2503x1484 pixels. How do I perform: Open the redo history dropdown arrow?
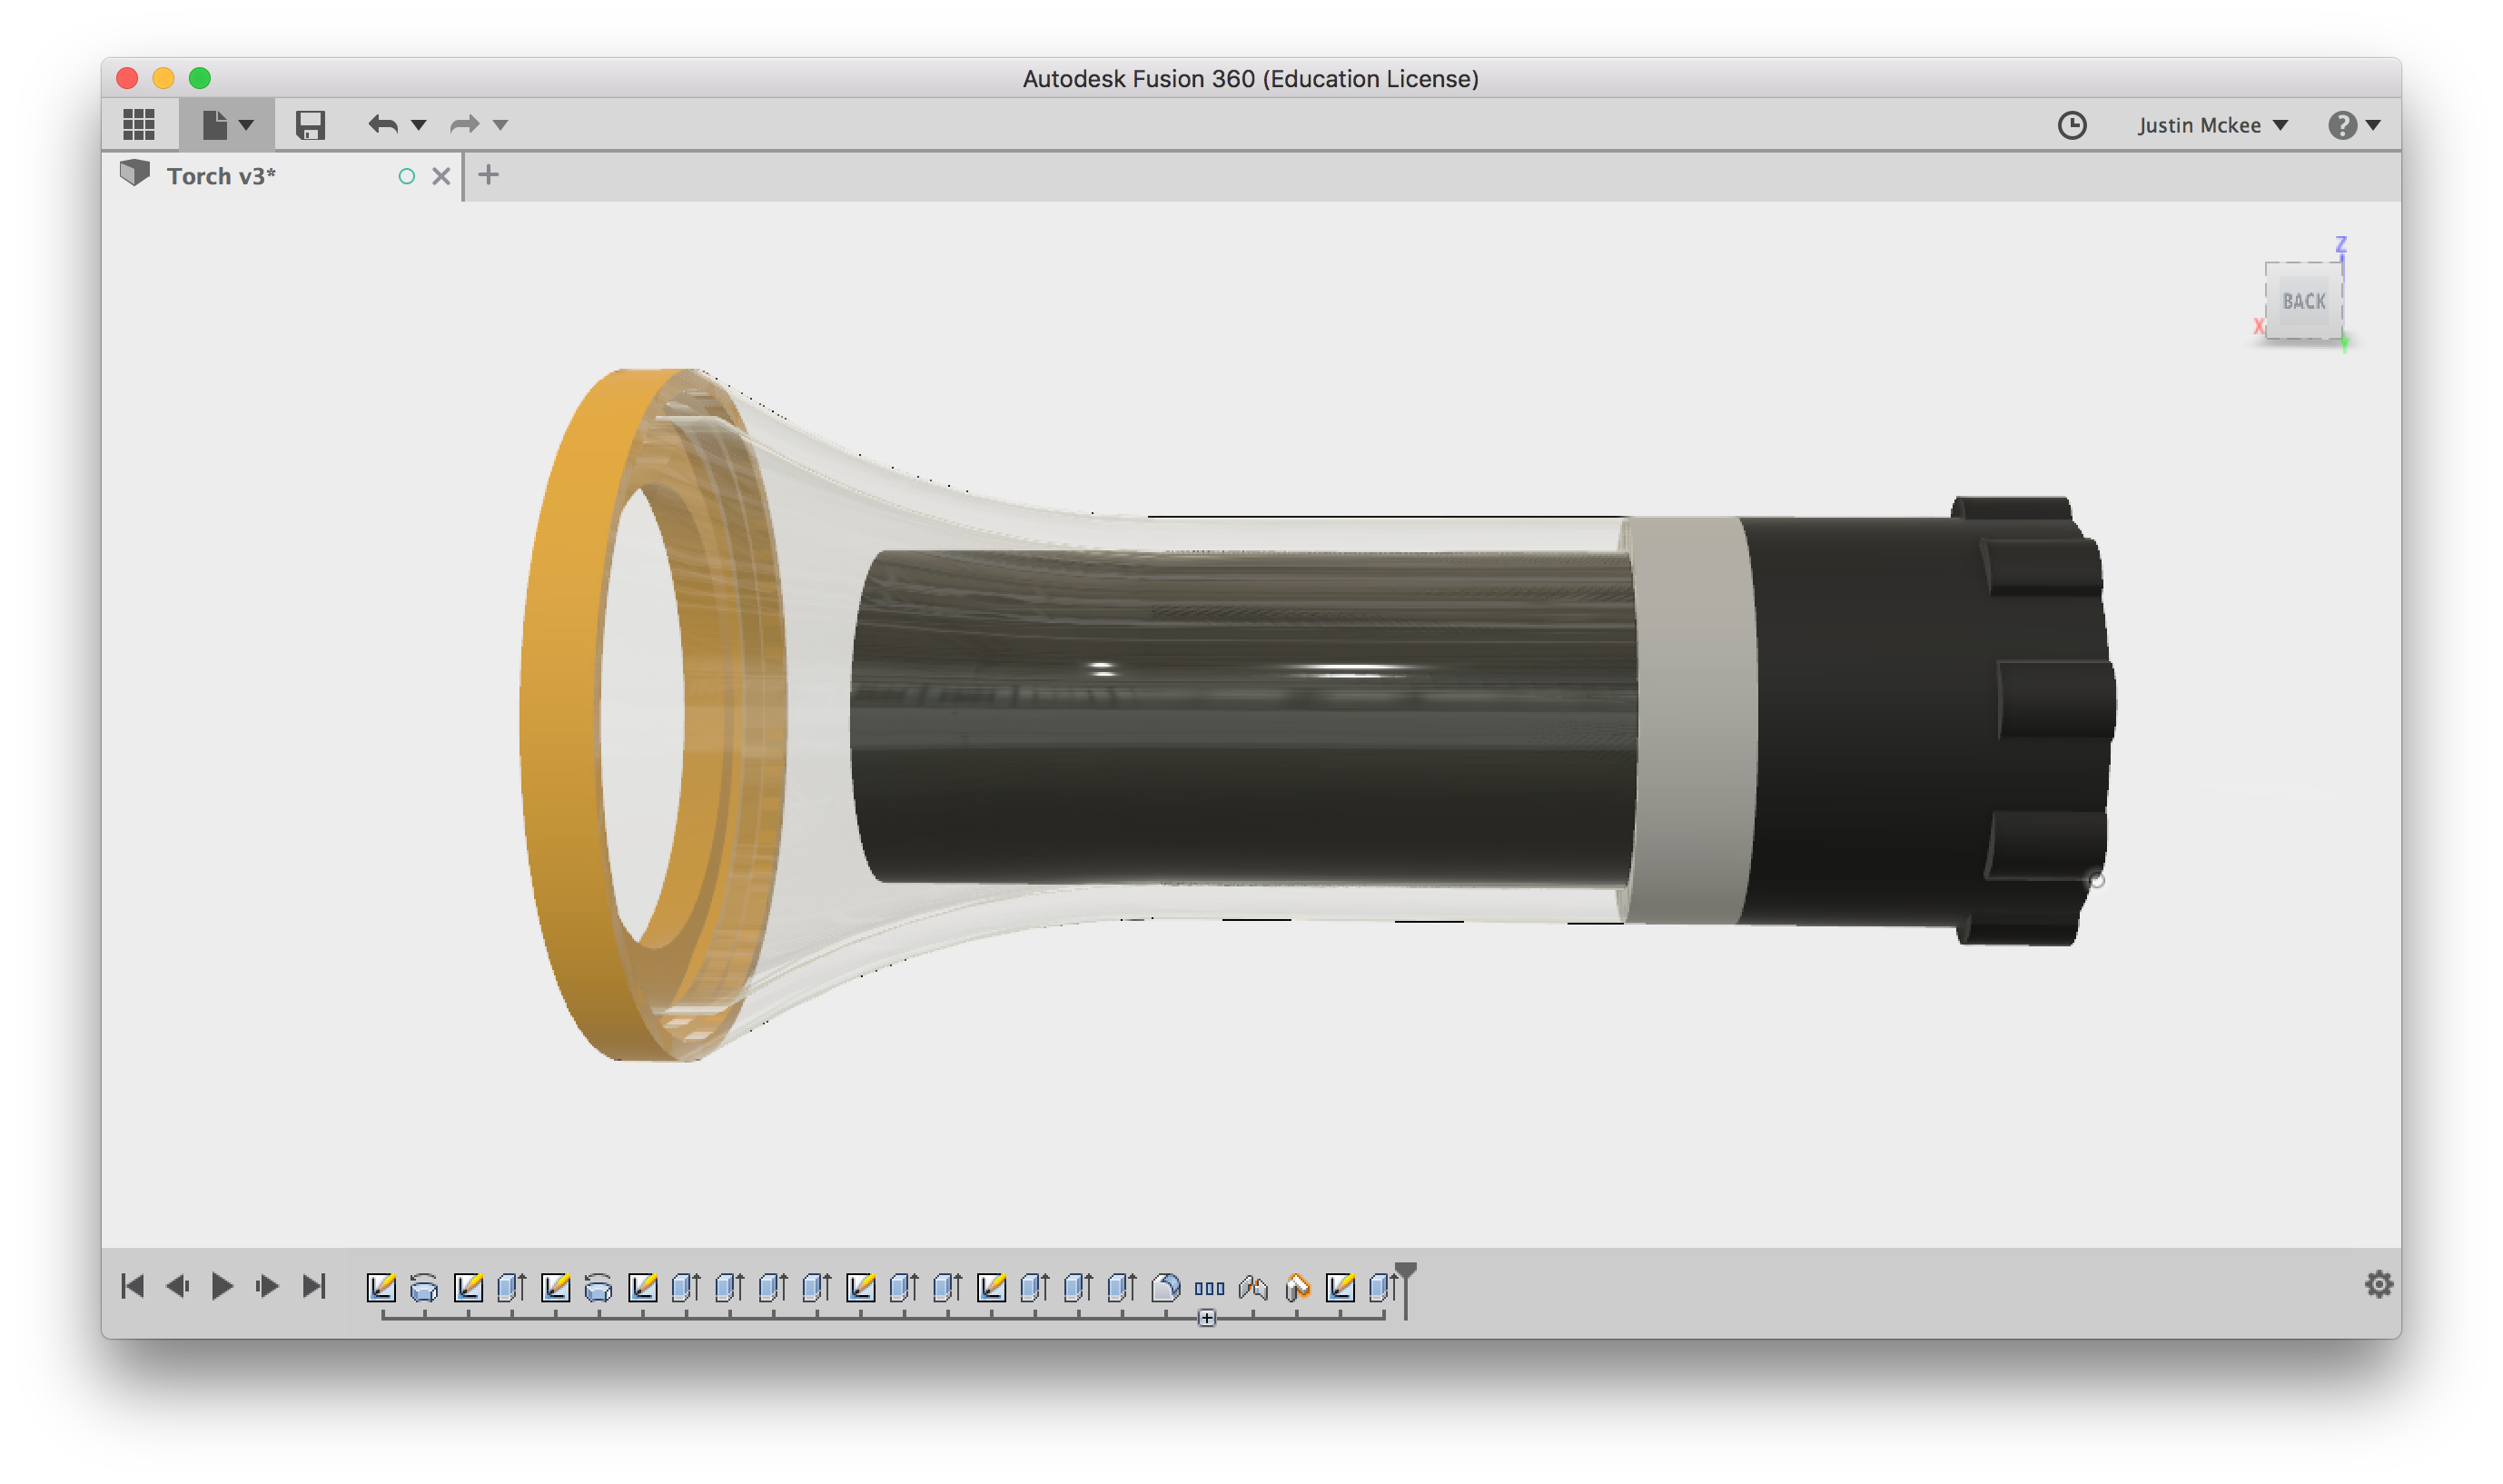pyautogui.click(x=501, y=126)
